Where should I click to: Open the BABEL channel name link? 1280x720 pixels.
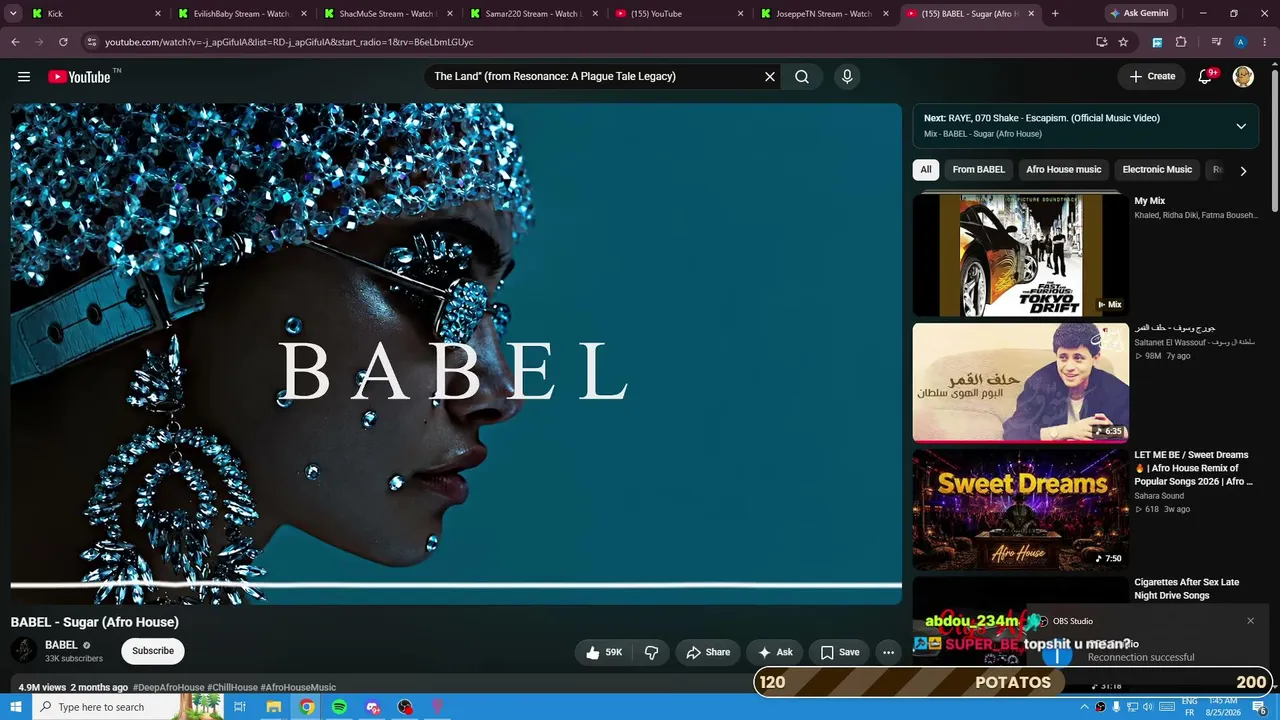(61, 645)
